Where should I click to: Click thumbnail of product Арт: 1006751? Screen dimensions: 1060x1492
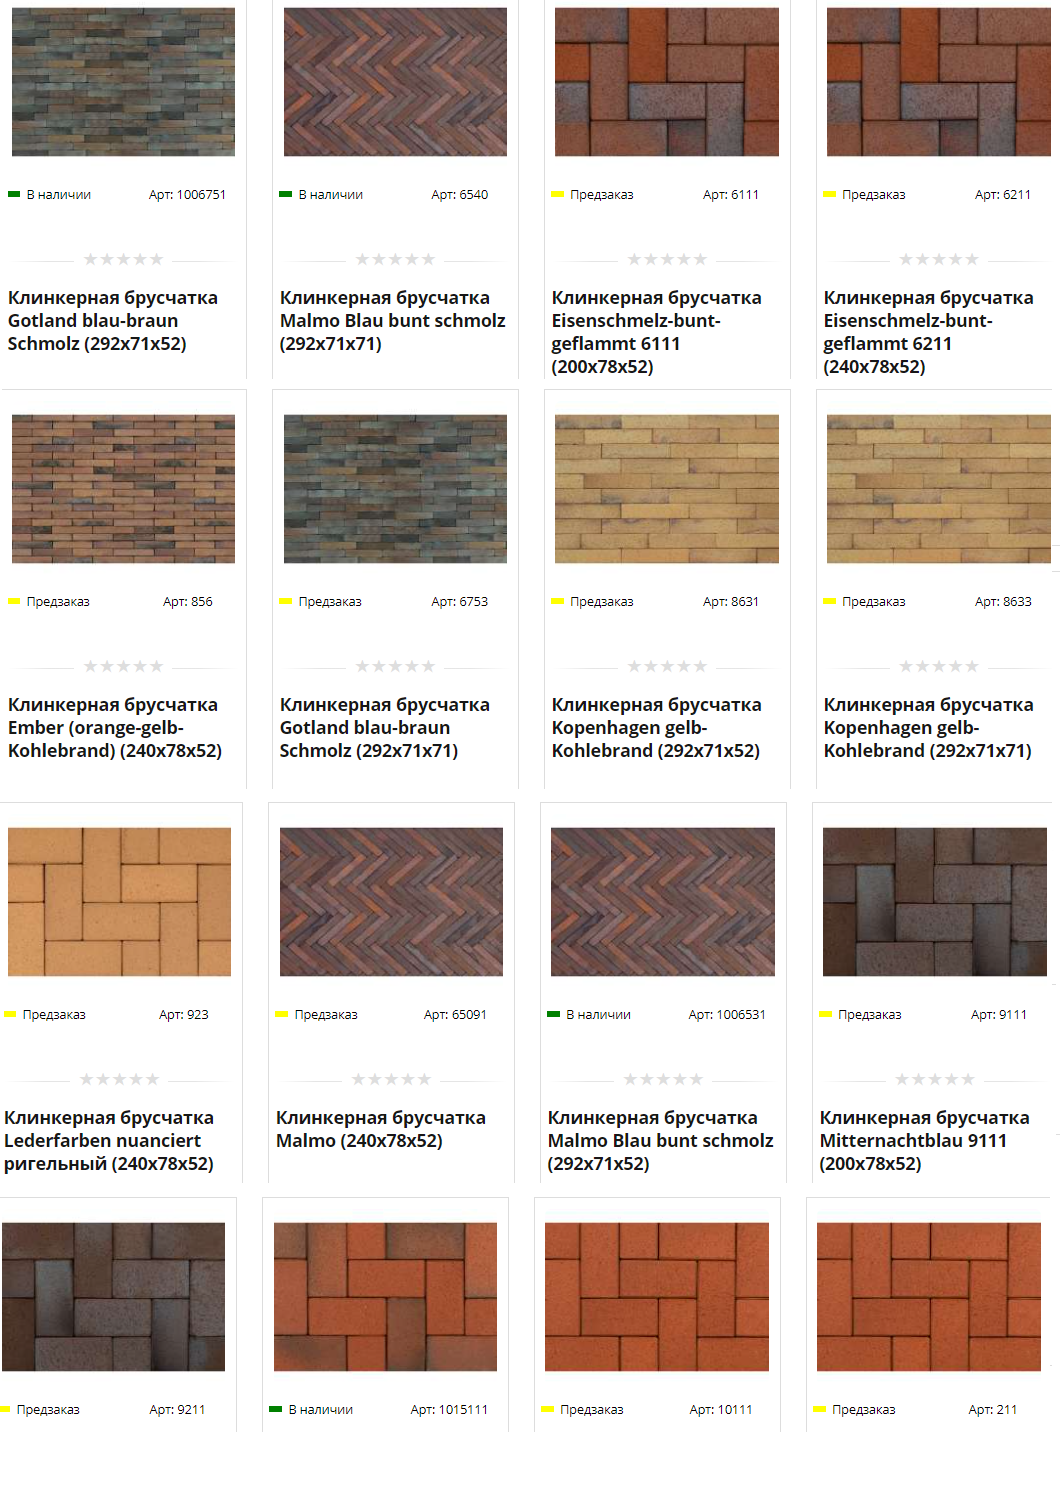[x=123, y=82]
